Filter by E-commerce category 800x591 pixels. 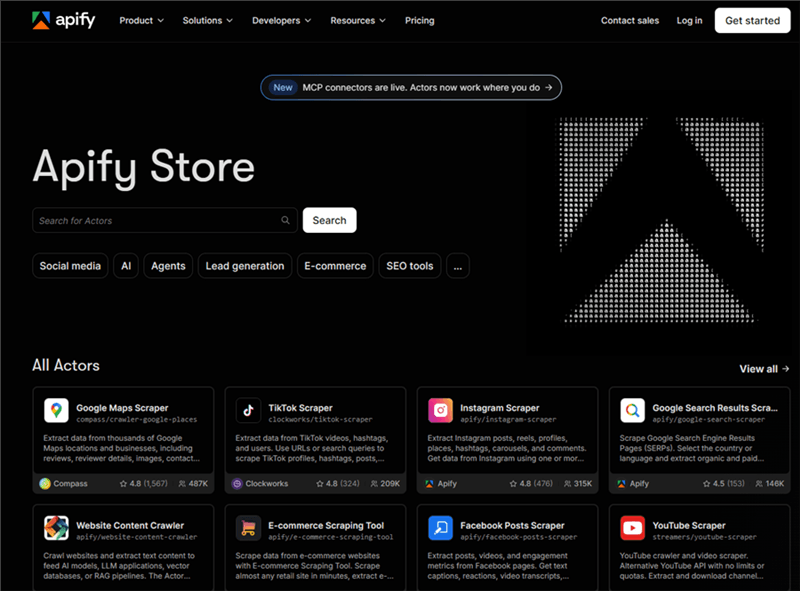(x=335, y=266)
